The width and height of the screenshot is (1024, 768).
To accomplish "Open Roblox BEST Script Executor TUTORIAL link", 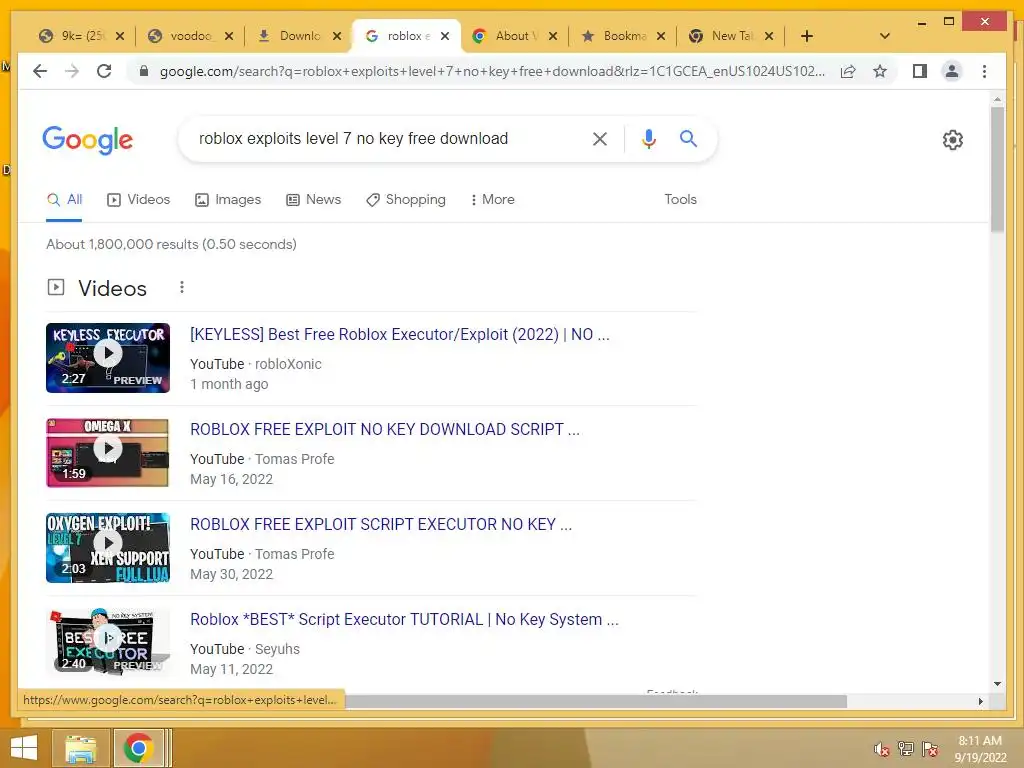I will pyautogui.click(x=404, y=619).
